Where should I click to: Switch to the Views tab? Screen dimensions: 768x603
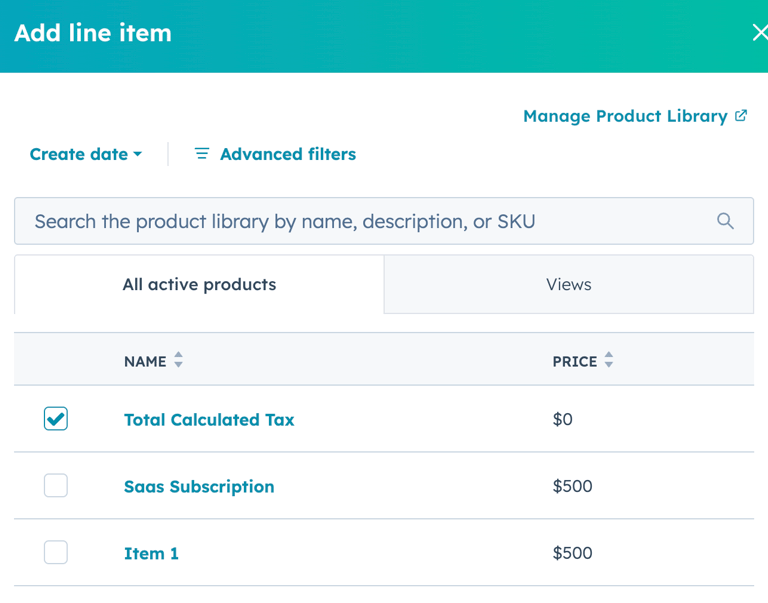[x=568, y=285]
